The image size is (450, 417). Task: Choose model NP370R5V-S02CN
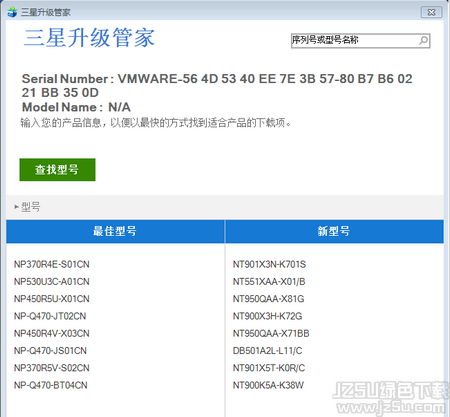point(52,368)
